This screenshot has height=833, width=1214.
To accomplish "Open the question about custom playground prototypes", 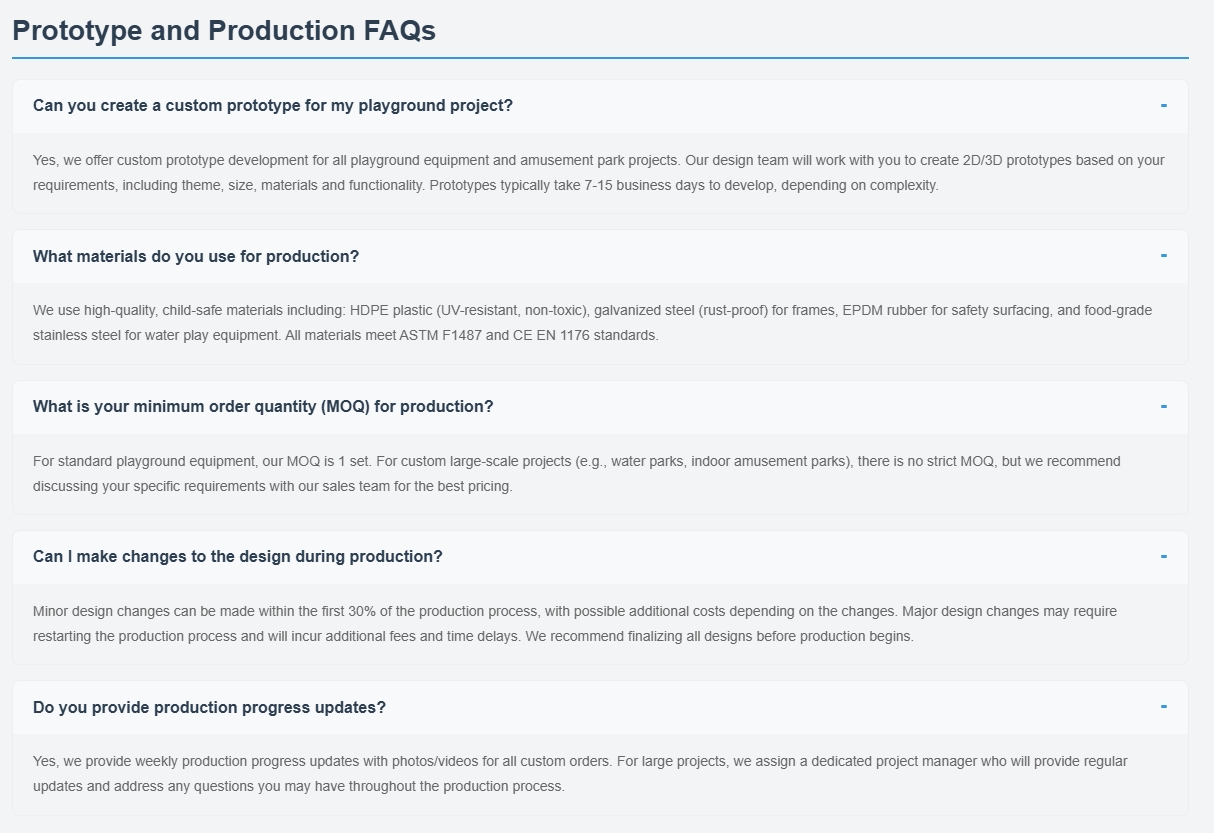I will click(x=272, y=105).
